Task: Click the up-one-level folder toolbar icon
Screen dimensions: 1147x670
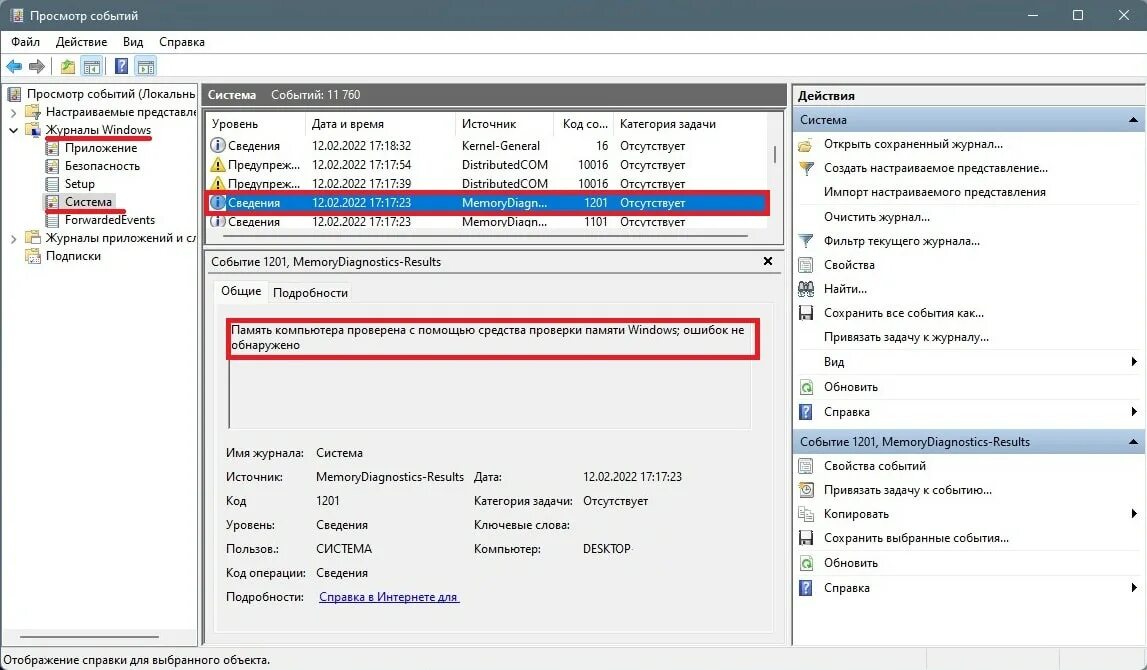Action: click(68, 67)
